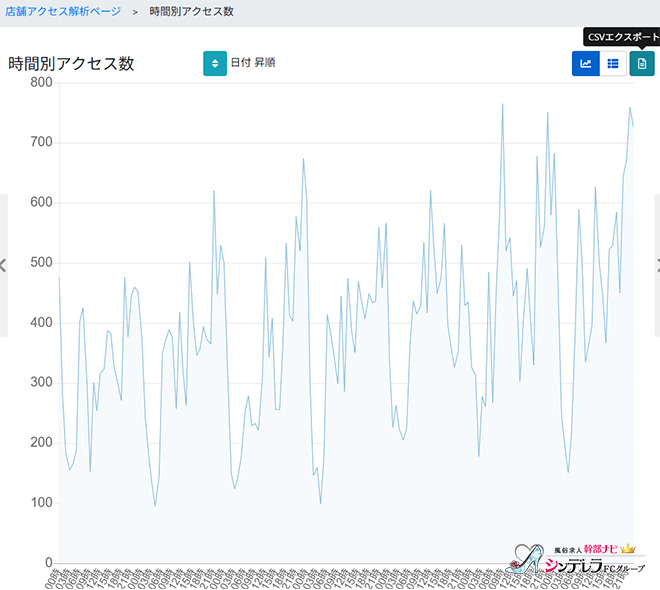Click the left chevron arrow beside chart
This screenshot has height=590, width=660.
(x=4, y=265)
